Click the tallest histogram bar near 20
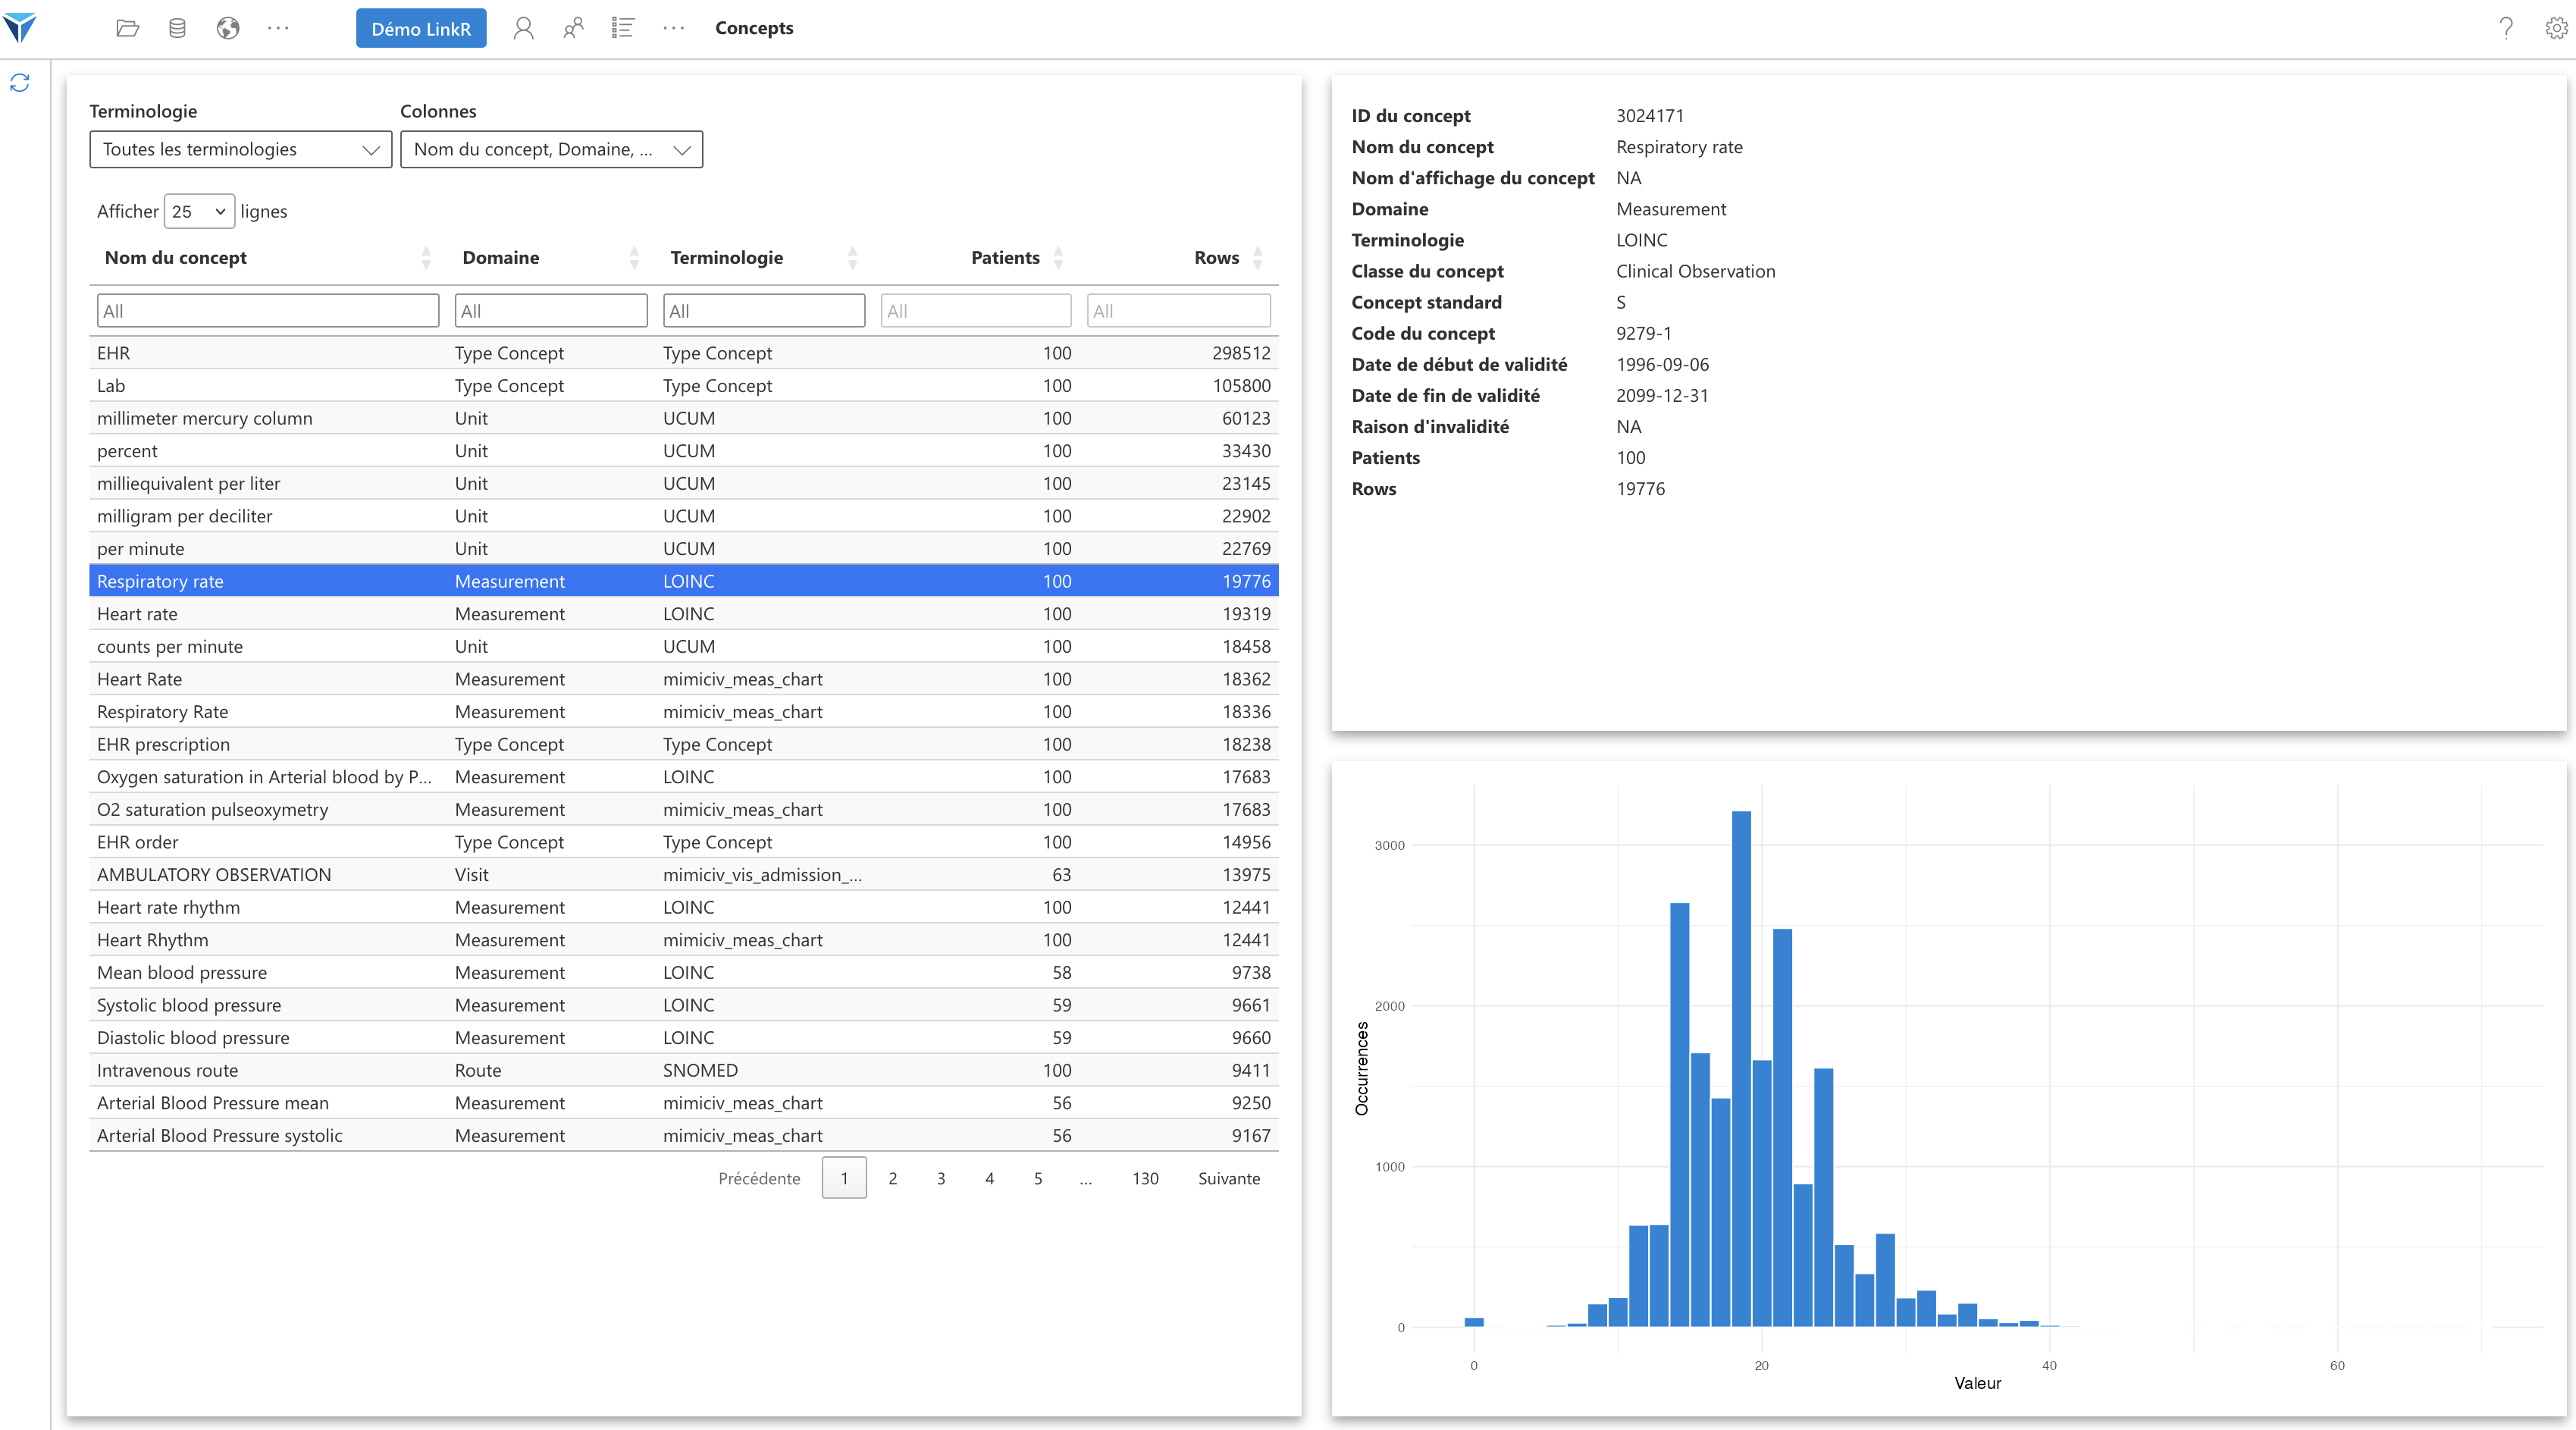 [x=1741, y=1069]
